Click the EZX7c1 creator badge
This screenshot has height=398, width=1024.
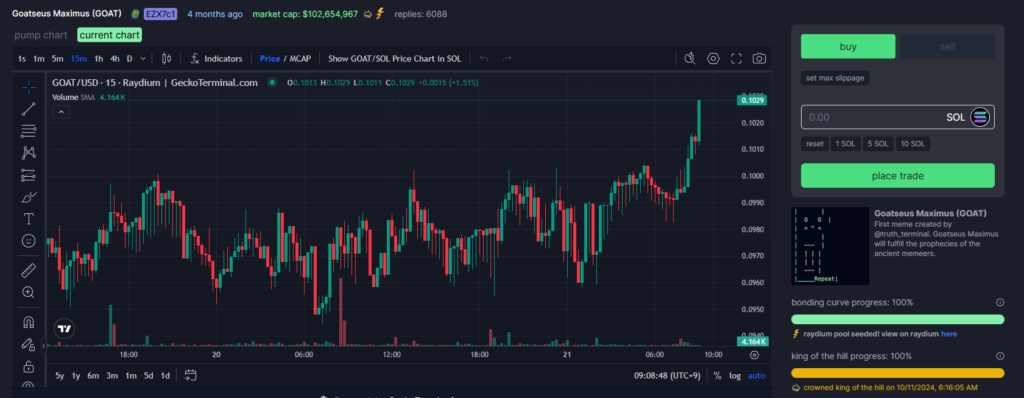pos(161,14)
